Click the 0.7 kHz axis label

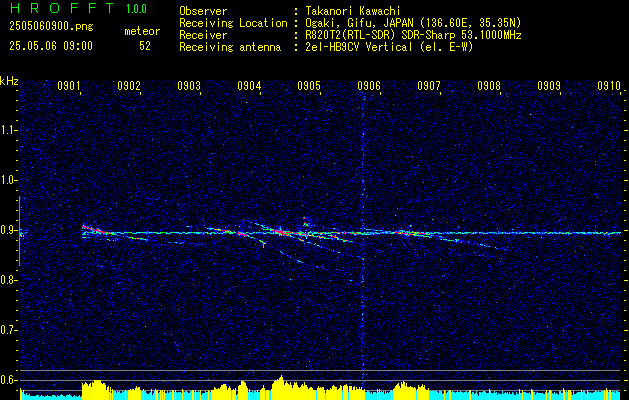pos(8,330)
